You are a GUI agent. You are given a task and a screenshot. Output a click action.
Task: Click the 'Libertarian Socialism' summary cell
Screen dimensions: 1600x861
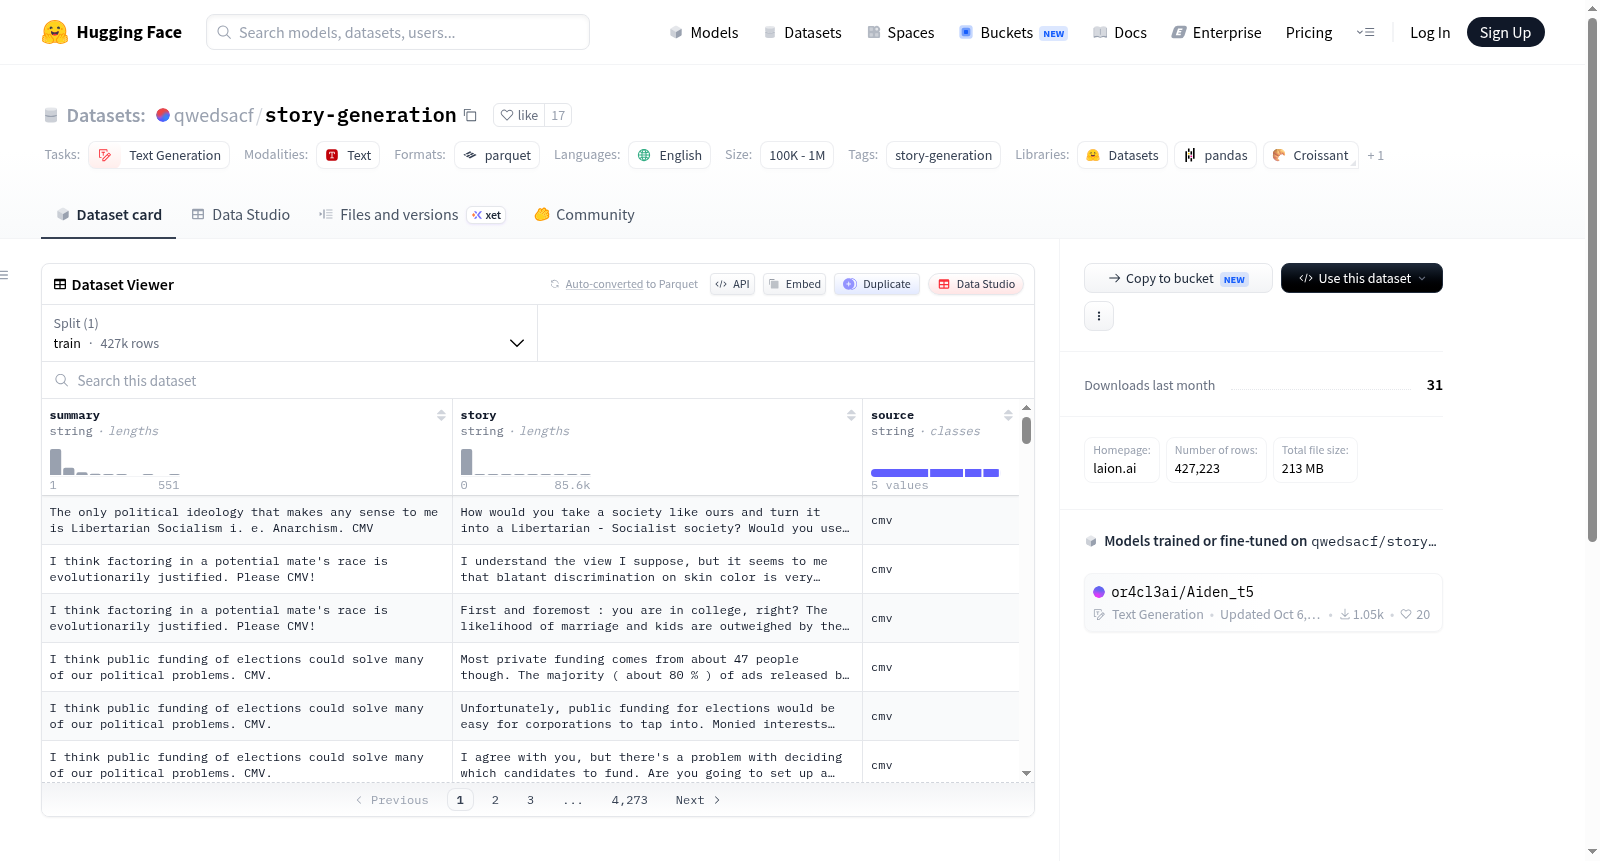click(x=247, y=520)
